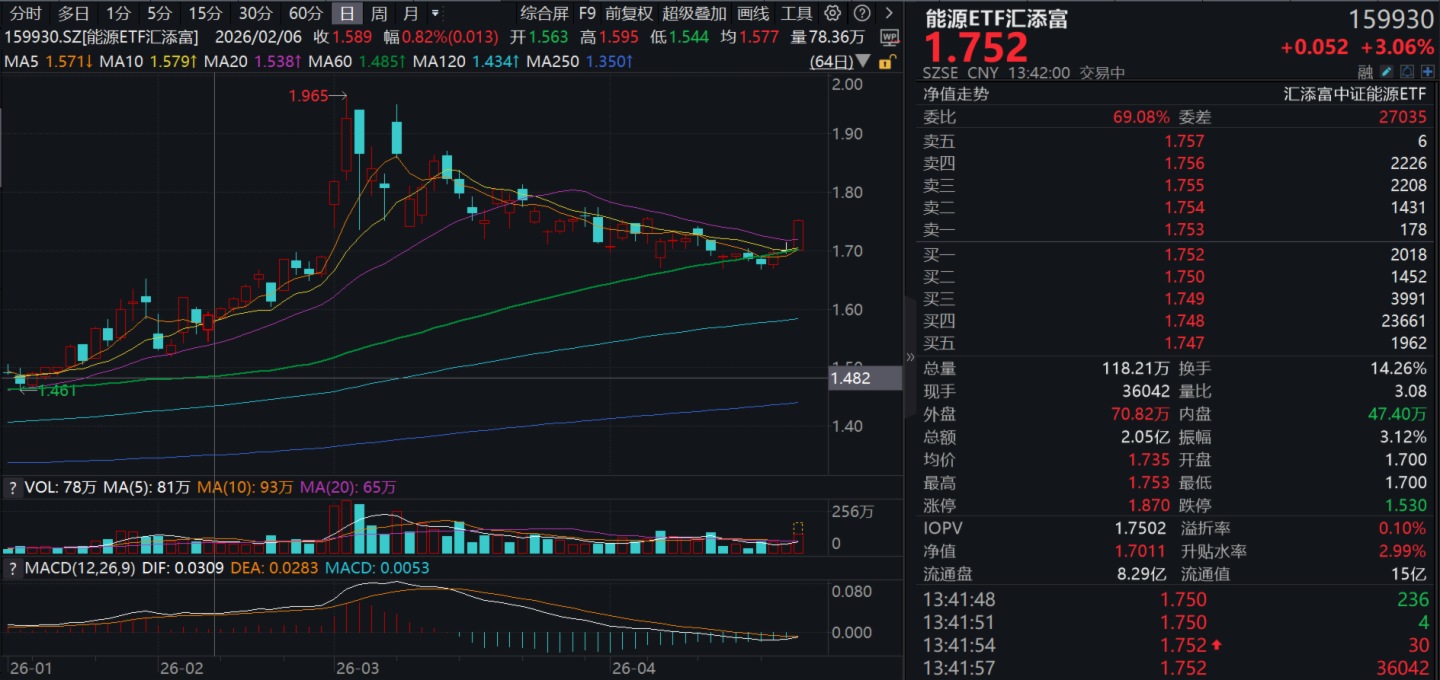This screenshot has height=680, width=1440.
Task: Click the help question mark icon in toolbar
Action: pyautogui.click(x=862, y=14)
